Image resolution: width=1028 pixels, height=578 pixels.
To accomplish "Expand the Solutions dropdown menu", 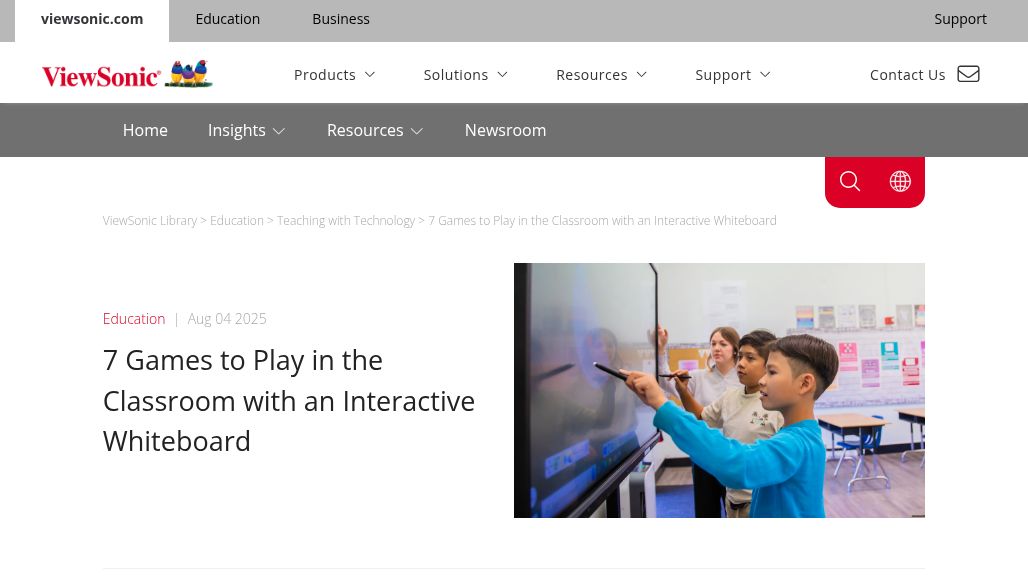I will (465, 75).
